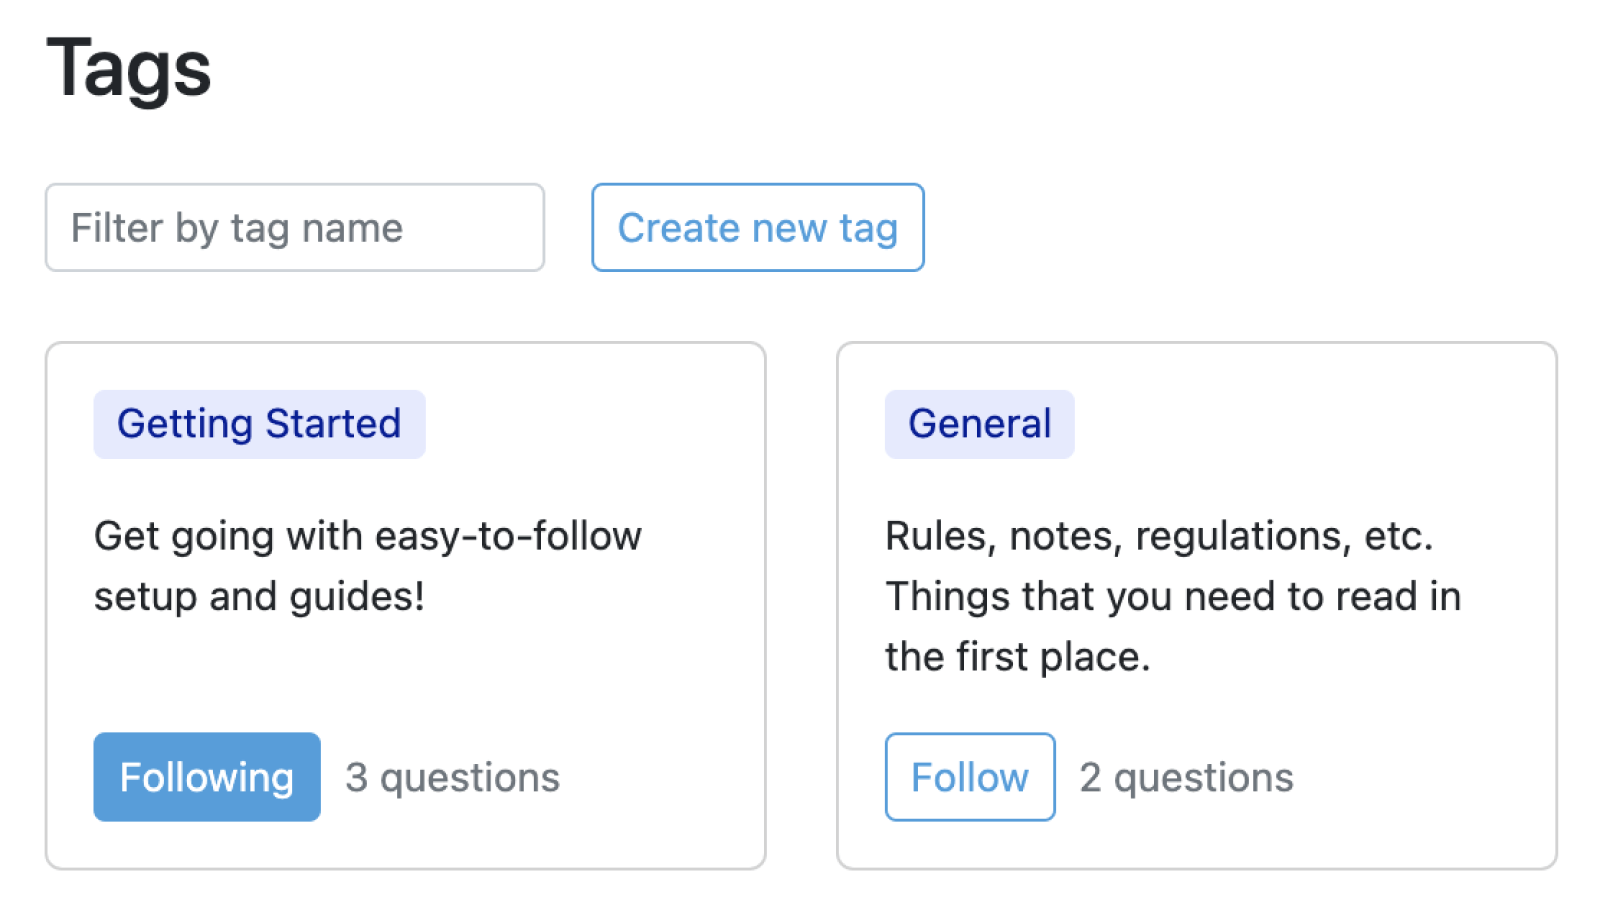Click the number 2 beside Follow
1600x898 pixels.
pyautogui.click(x=1090, y=778)
